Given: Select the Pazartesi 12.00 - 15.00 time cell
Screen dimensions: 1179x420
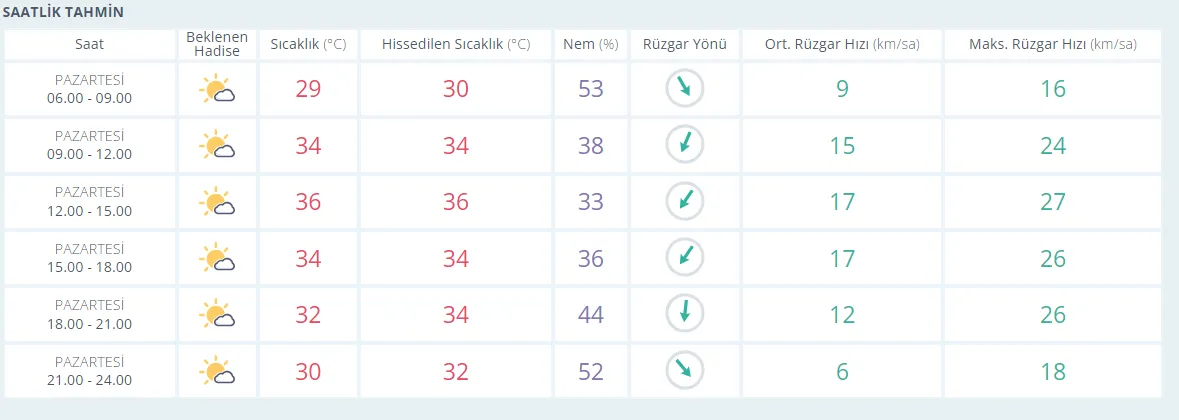Looking at the screenshot, I should (89, 201).
